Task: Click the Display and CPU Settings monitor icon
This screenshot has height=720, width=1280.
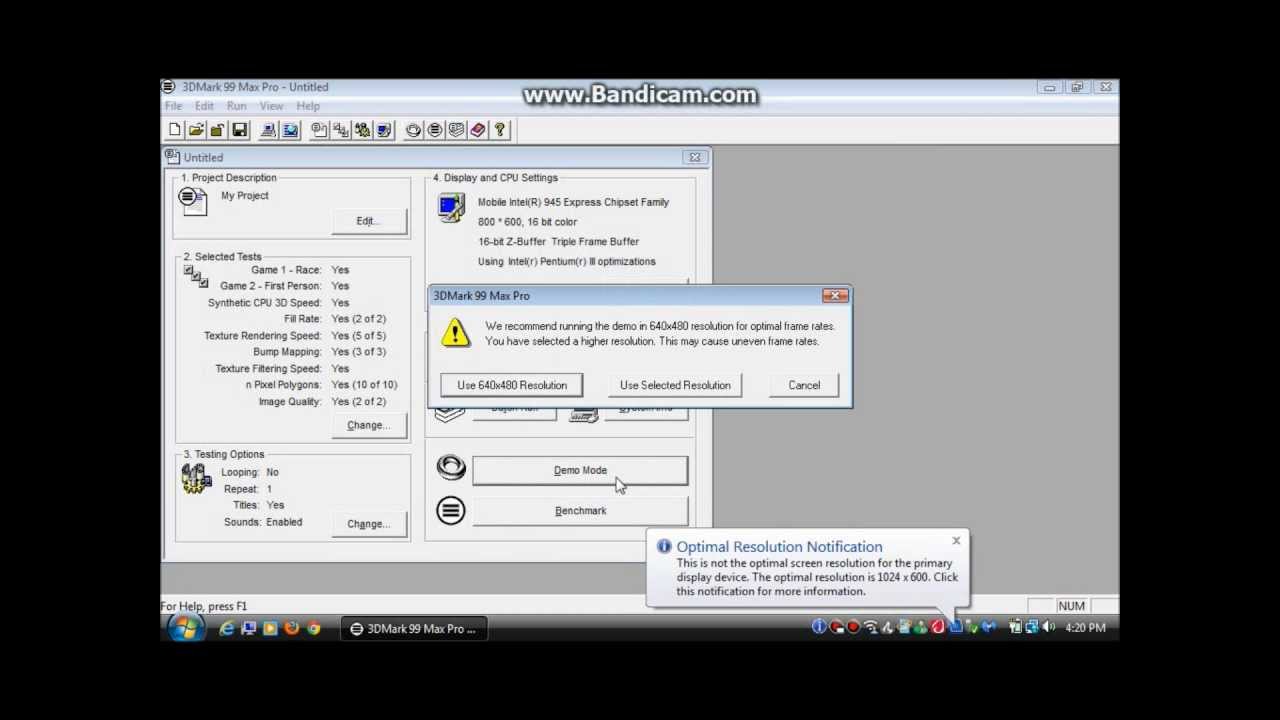Action: click(x=451, y=207)
